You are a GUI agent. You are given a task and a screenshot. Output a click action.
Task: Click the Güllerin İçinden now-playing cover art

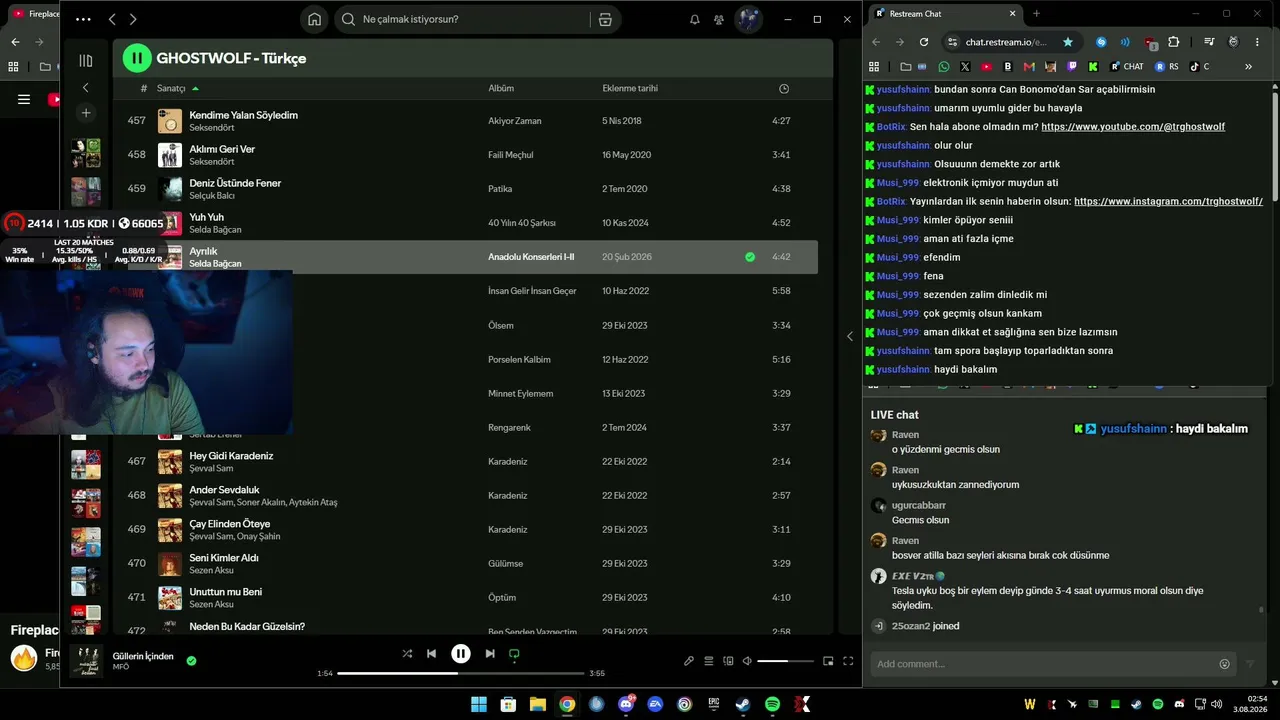coord(86,661)
